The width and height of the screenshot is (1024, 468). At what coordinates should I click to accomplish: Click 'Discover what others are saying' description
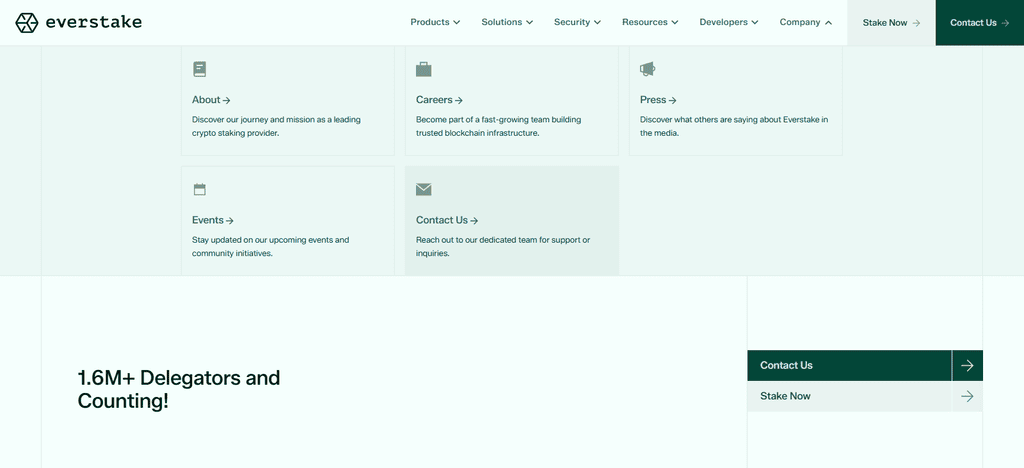pyautogui.click(x=734, y=127)
